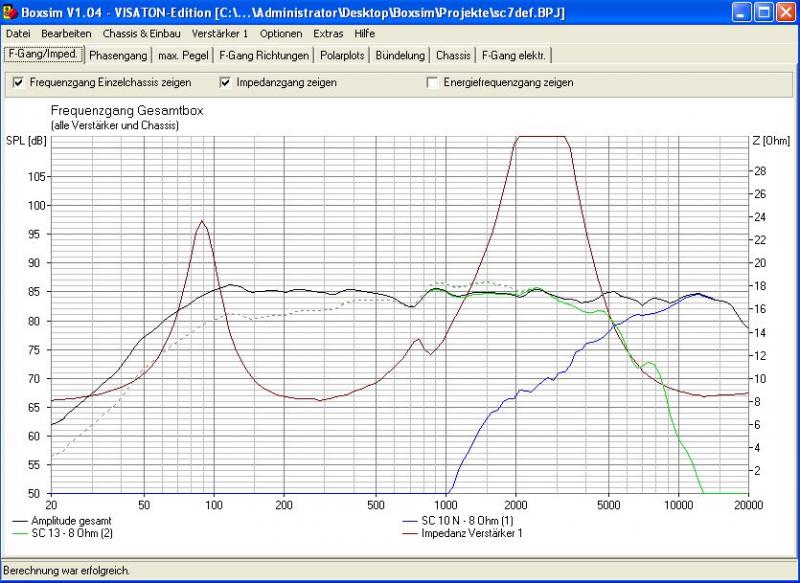Image resolution: width=800 pixels, height=583 pixels.
Task: Expand the Optionen menu
Action: pyautogui.click(x=280, y=33)
